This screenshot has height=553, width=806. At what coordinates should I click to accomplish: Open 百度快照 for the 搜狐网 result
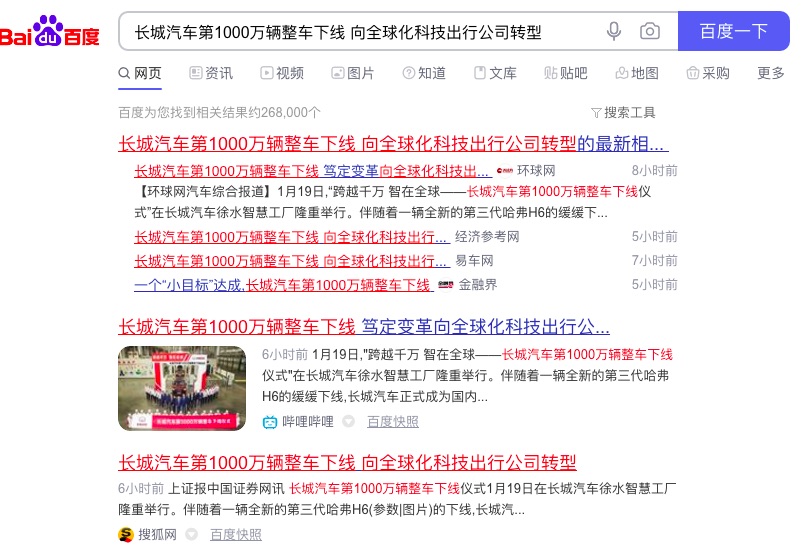(x=235, y=534)
